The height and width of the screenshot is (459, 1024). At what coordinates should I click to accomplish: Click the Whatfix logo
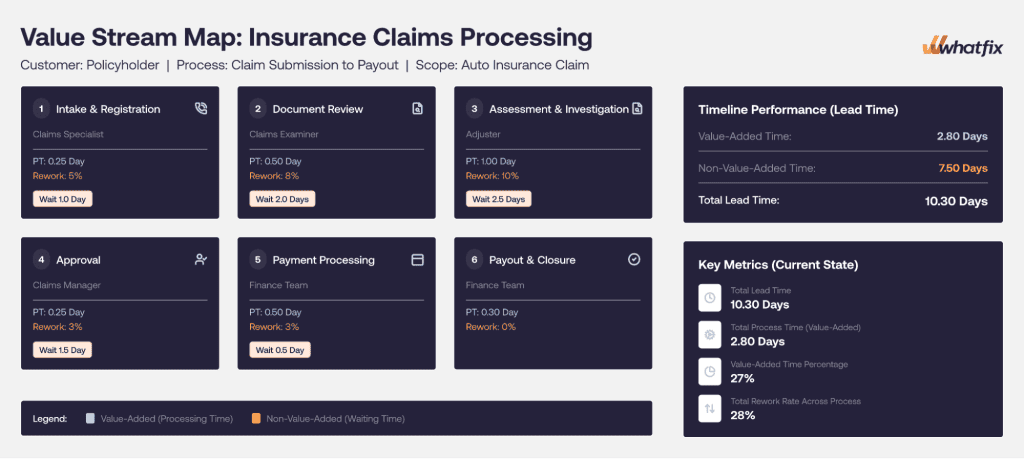coord(961,47)
